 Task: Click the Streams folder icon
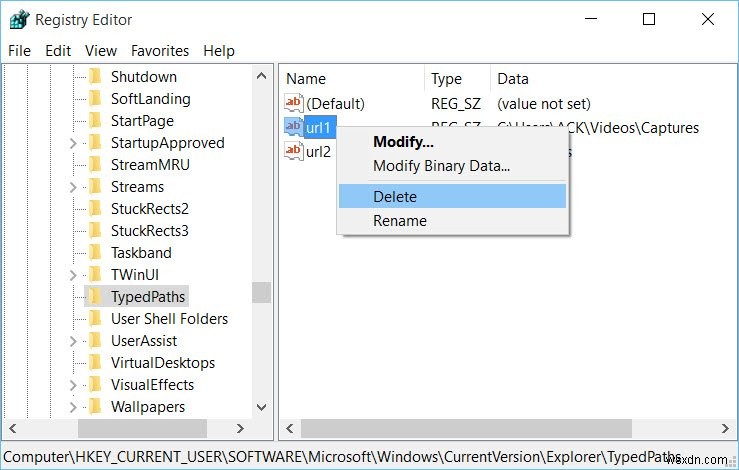(x=95, y=187)
